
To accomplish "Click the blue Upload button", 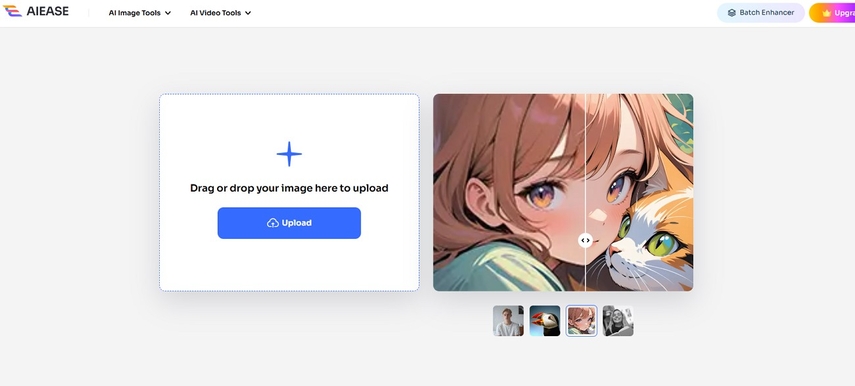I will tap(289, 223).
